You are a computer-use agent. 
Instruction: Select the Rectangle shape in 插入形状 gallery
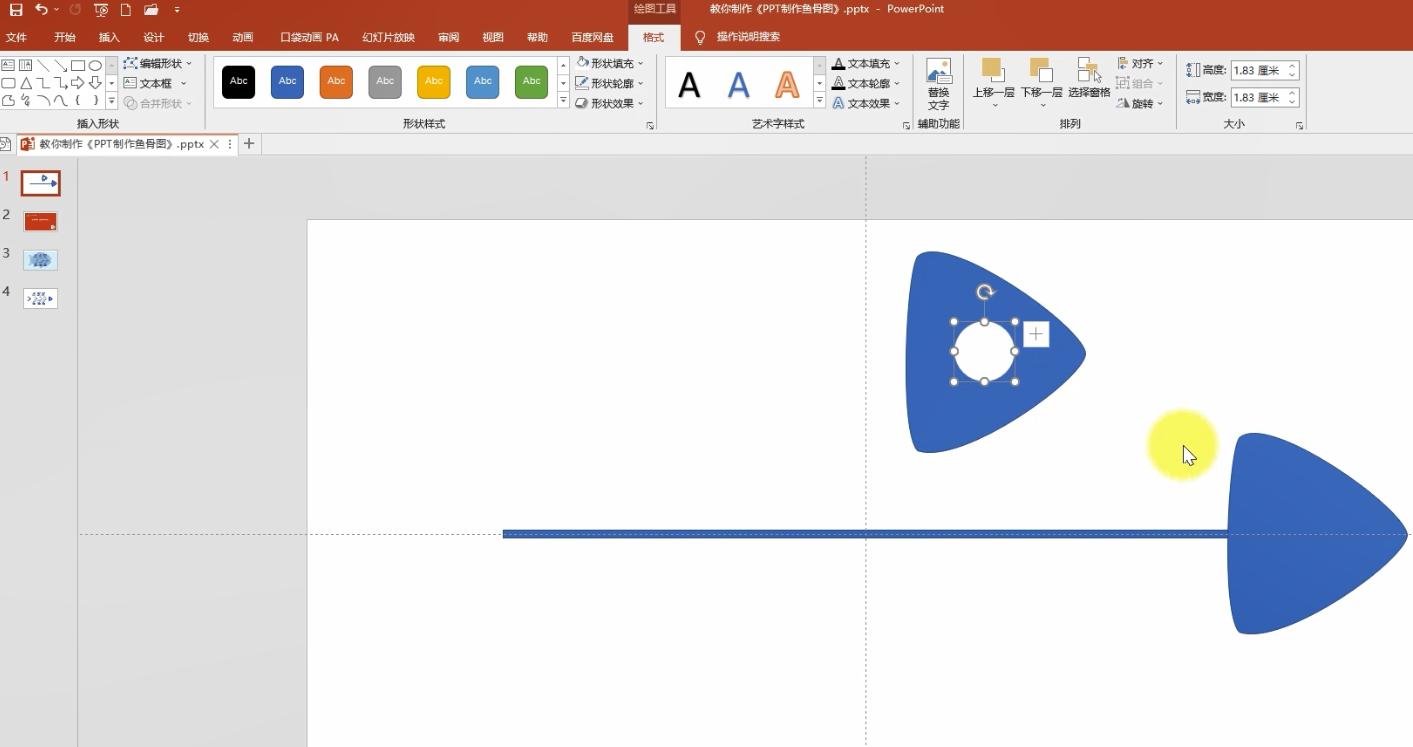[78, 64]
